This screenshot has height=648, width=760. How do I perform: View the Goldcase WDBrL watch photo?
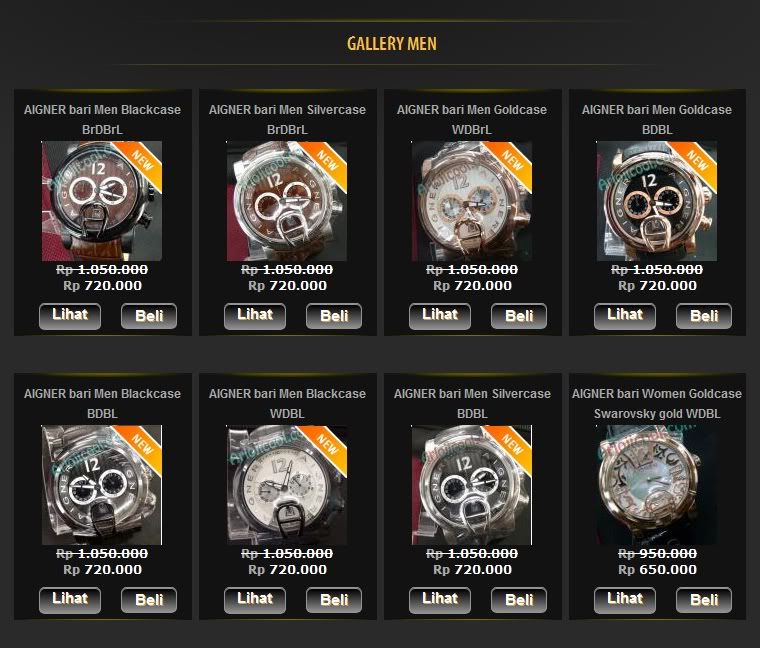click(472, 201)
